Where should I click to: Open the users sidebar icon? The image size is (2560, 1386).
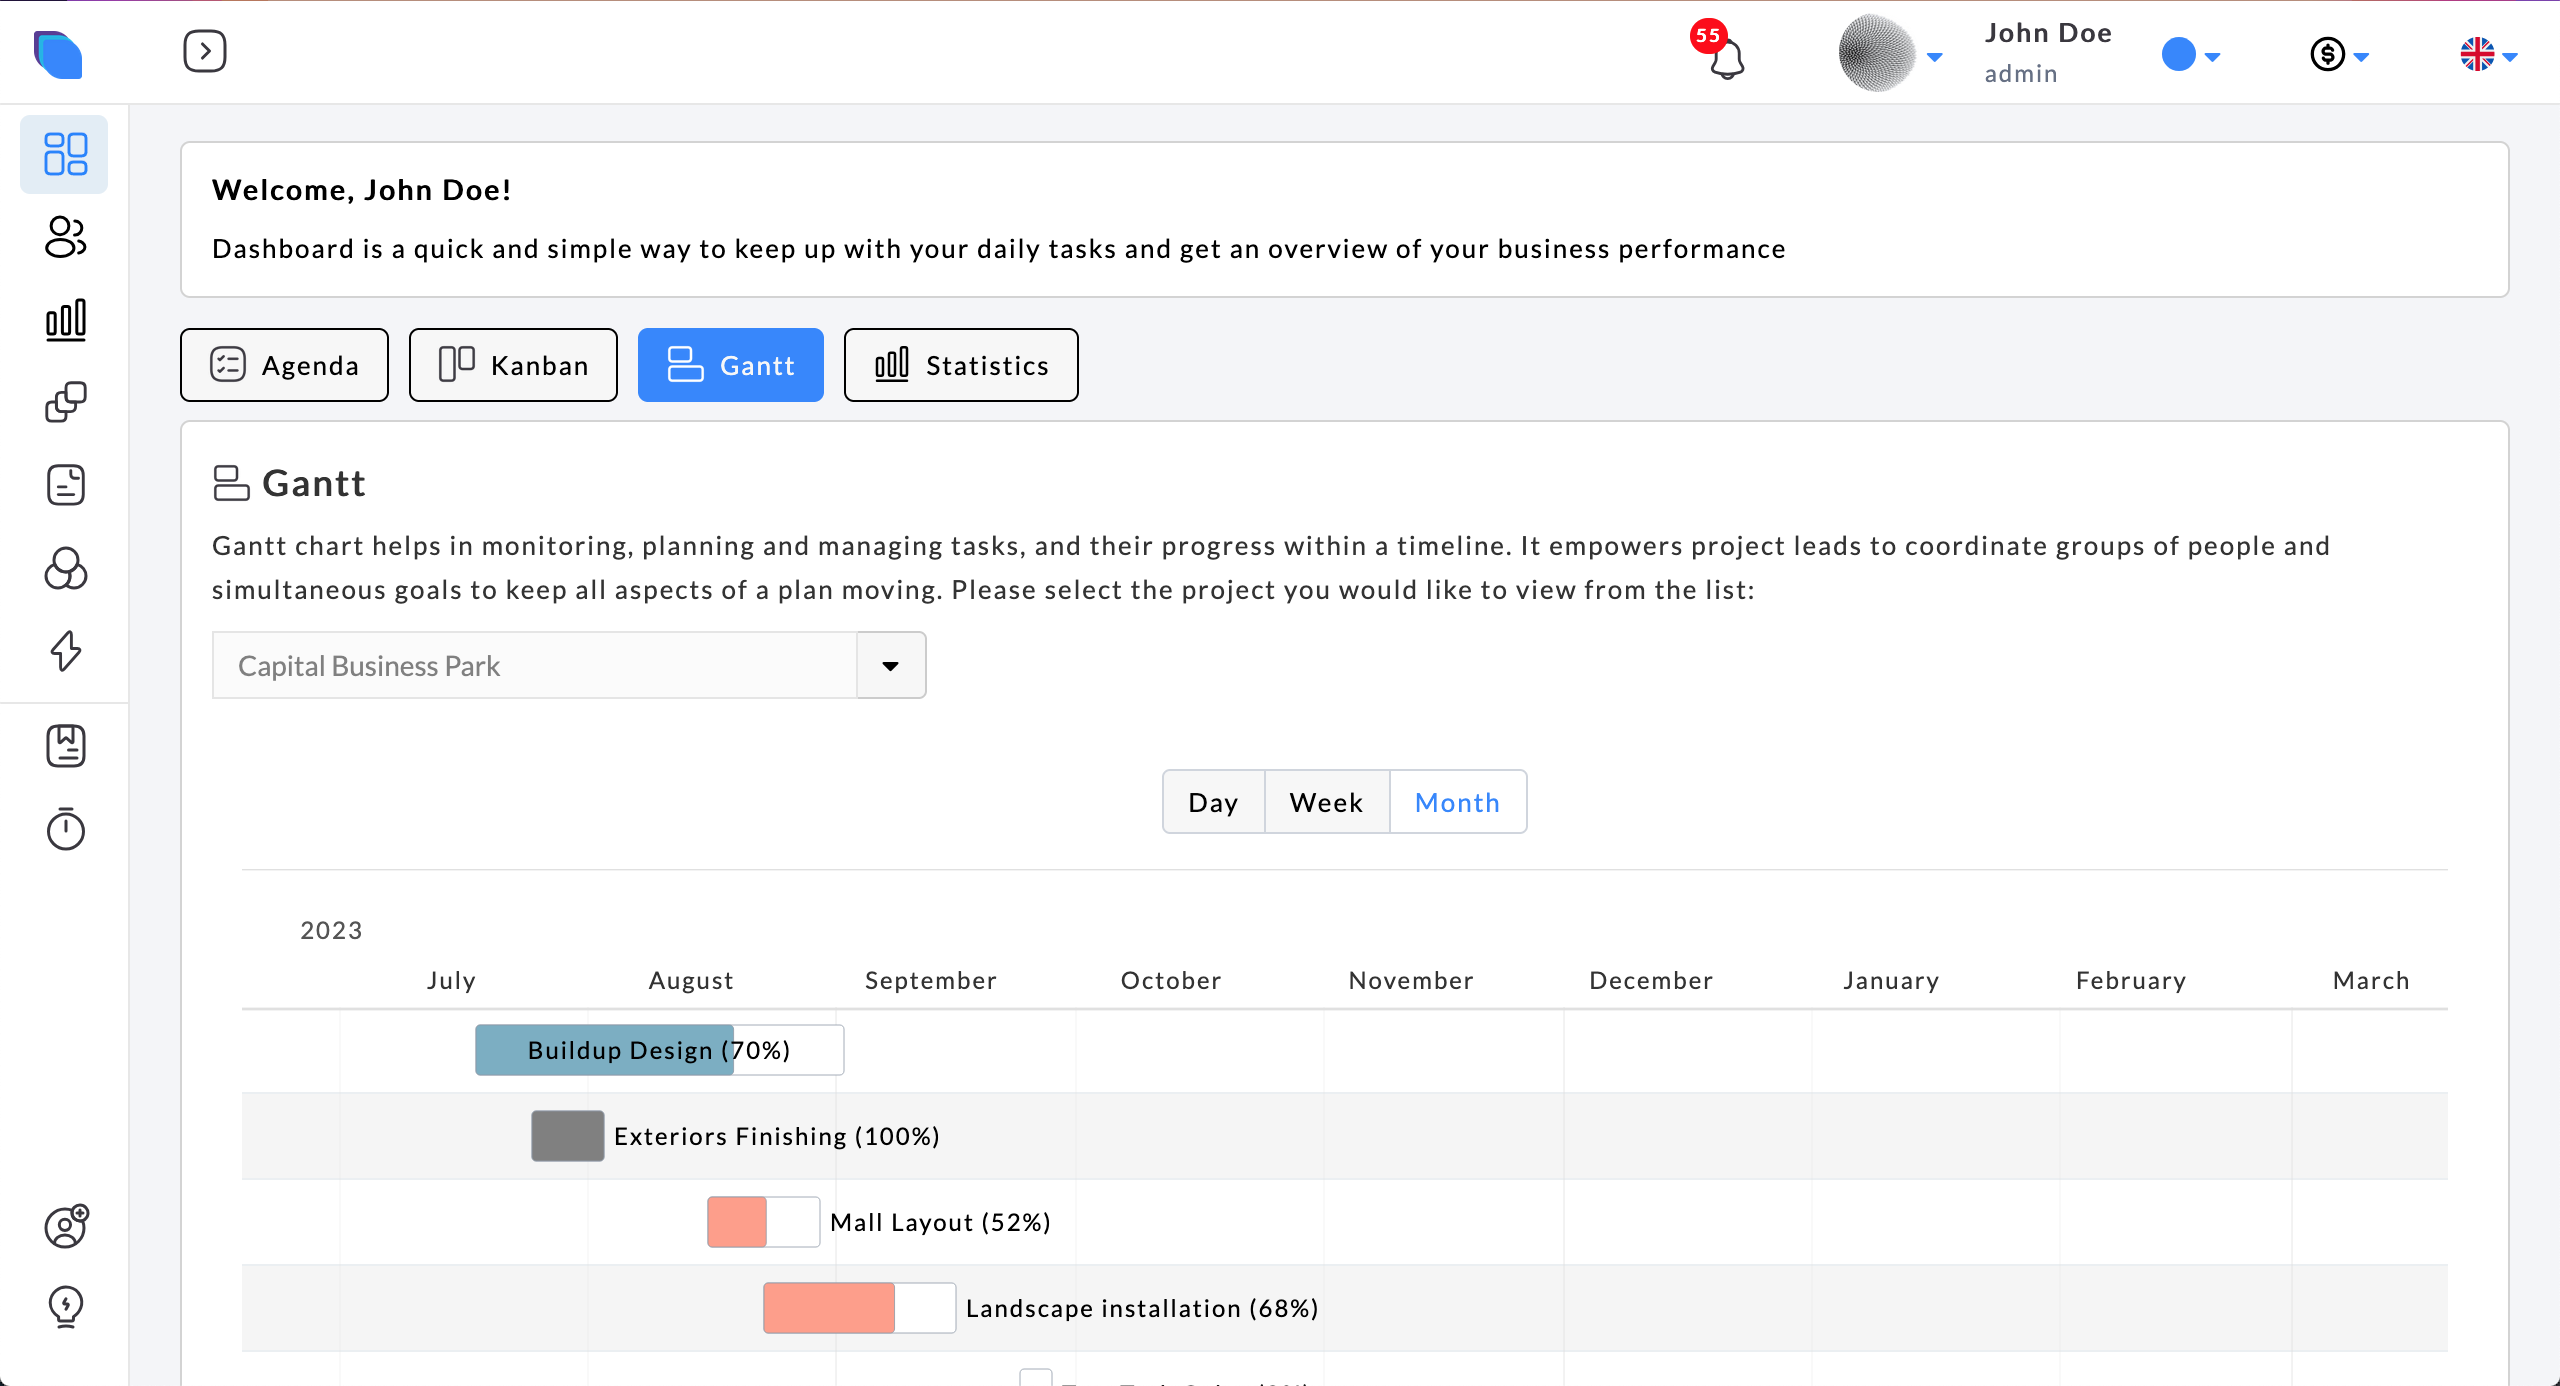click(x=65, y=237)
